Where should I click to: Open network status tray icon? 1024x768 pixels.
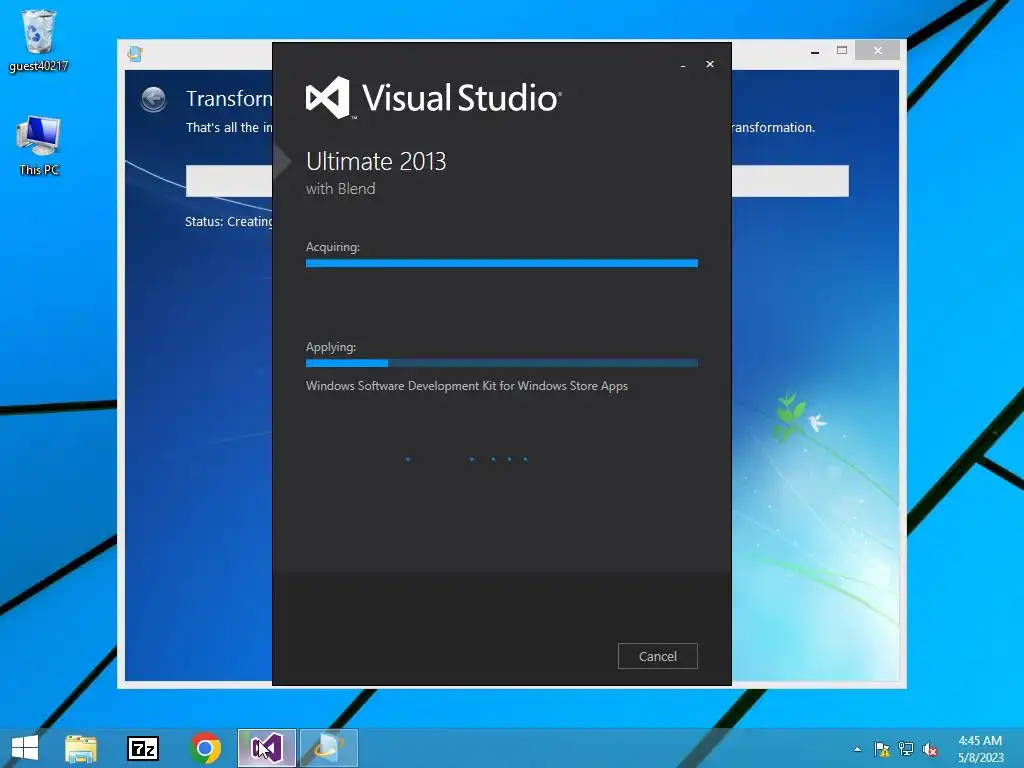coord(906,749)
